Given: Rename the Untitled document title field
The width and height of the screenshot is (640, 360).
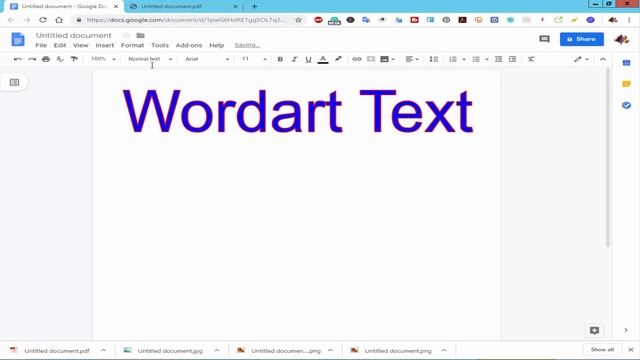Looking at the screenshot, I should tap(73, 36).
